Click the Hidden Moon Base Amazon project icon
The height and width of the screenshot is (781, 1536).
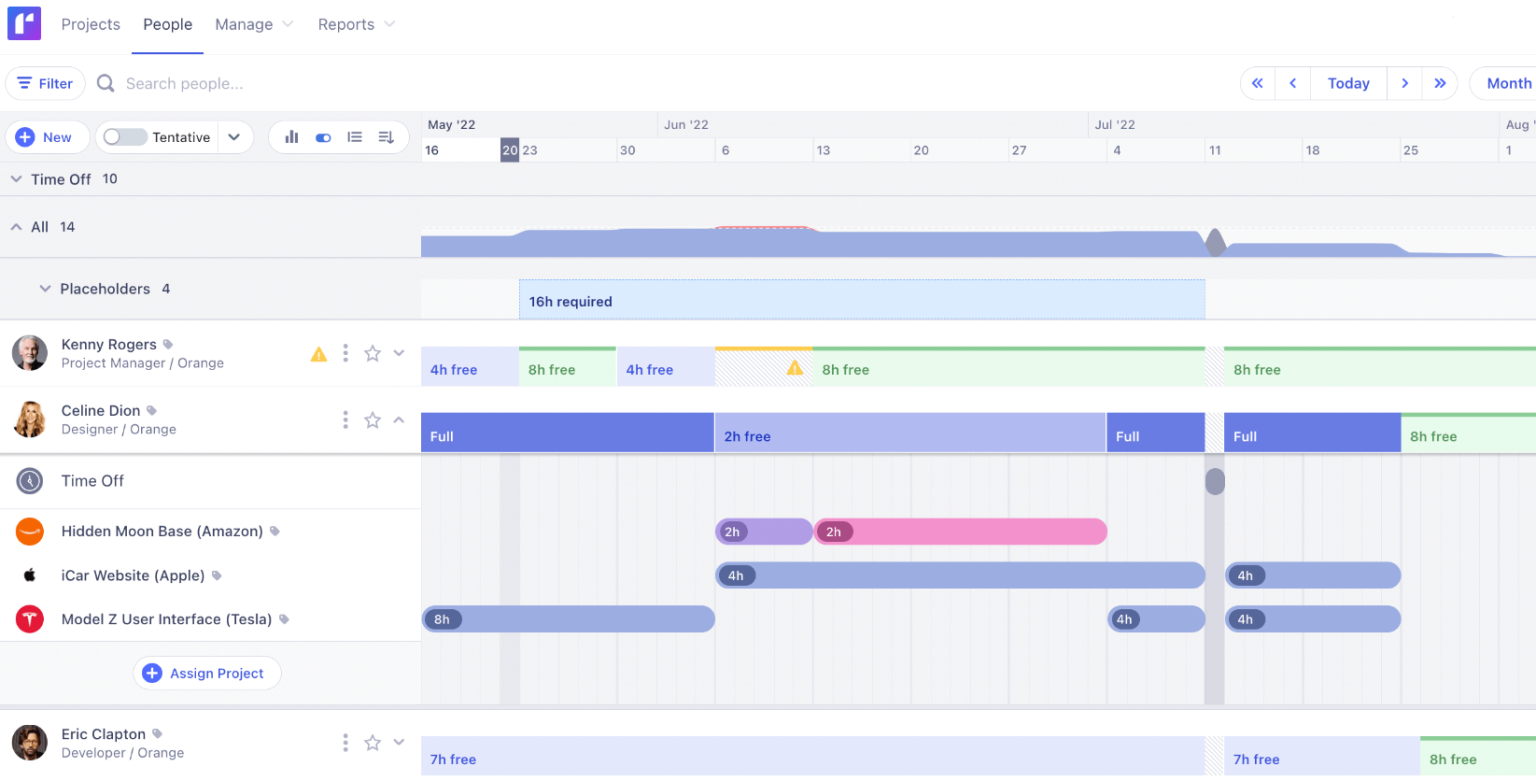29,531
